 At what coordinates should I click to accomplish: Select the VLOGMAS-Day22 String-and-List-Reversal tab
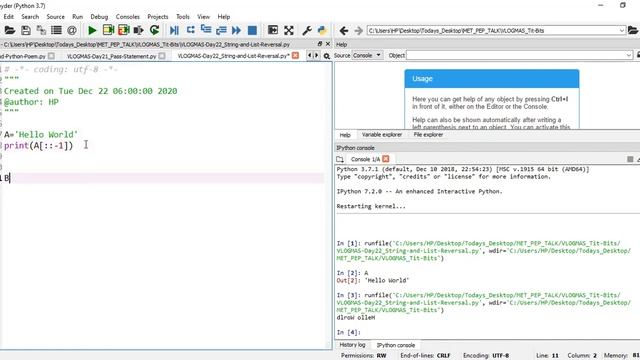(x=233, y=56)
